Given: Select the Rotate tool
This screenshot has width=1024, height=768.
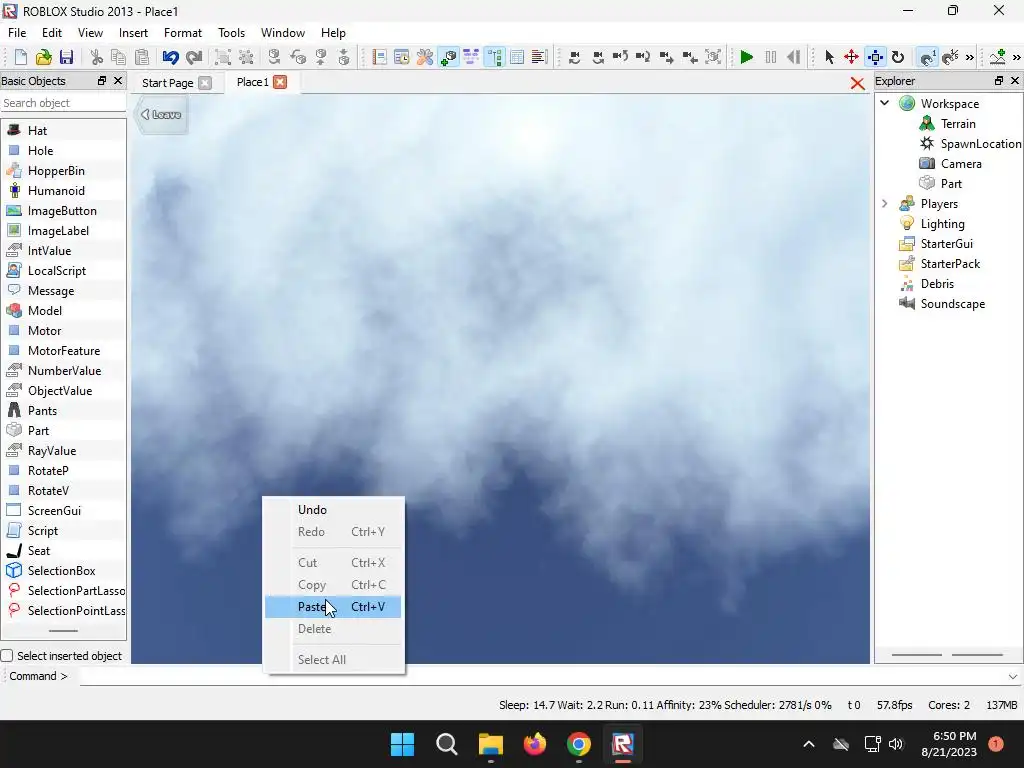Looking at the screenshot, I should 898,57.
